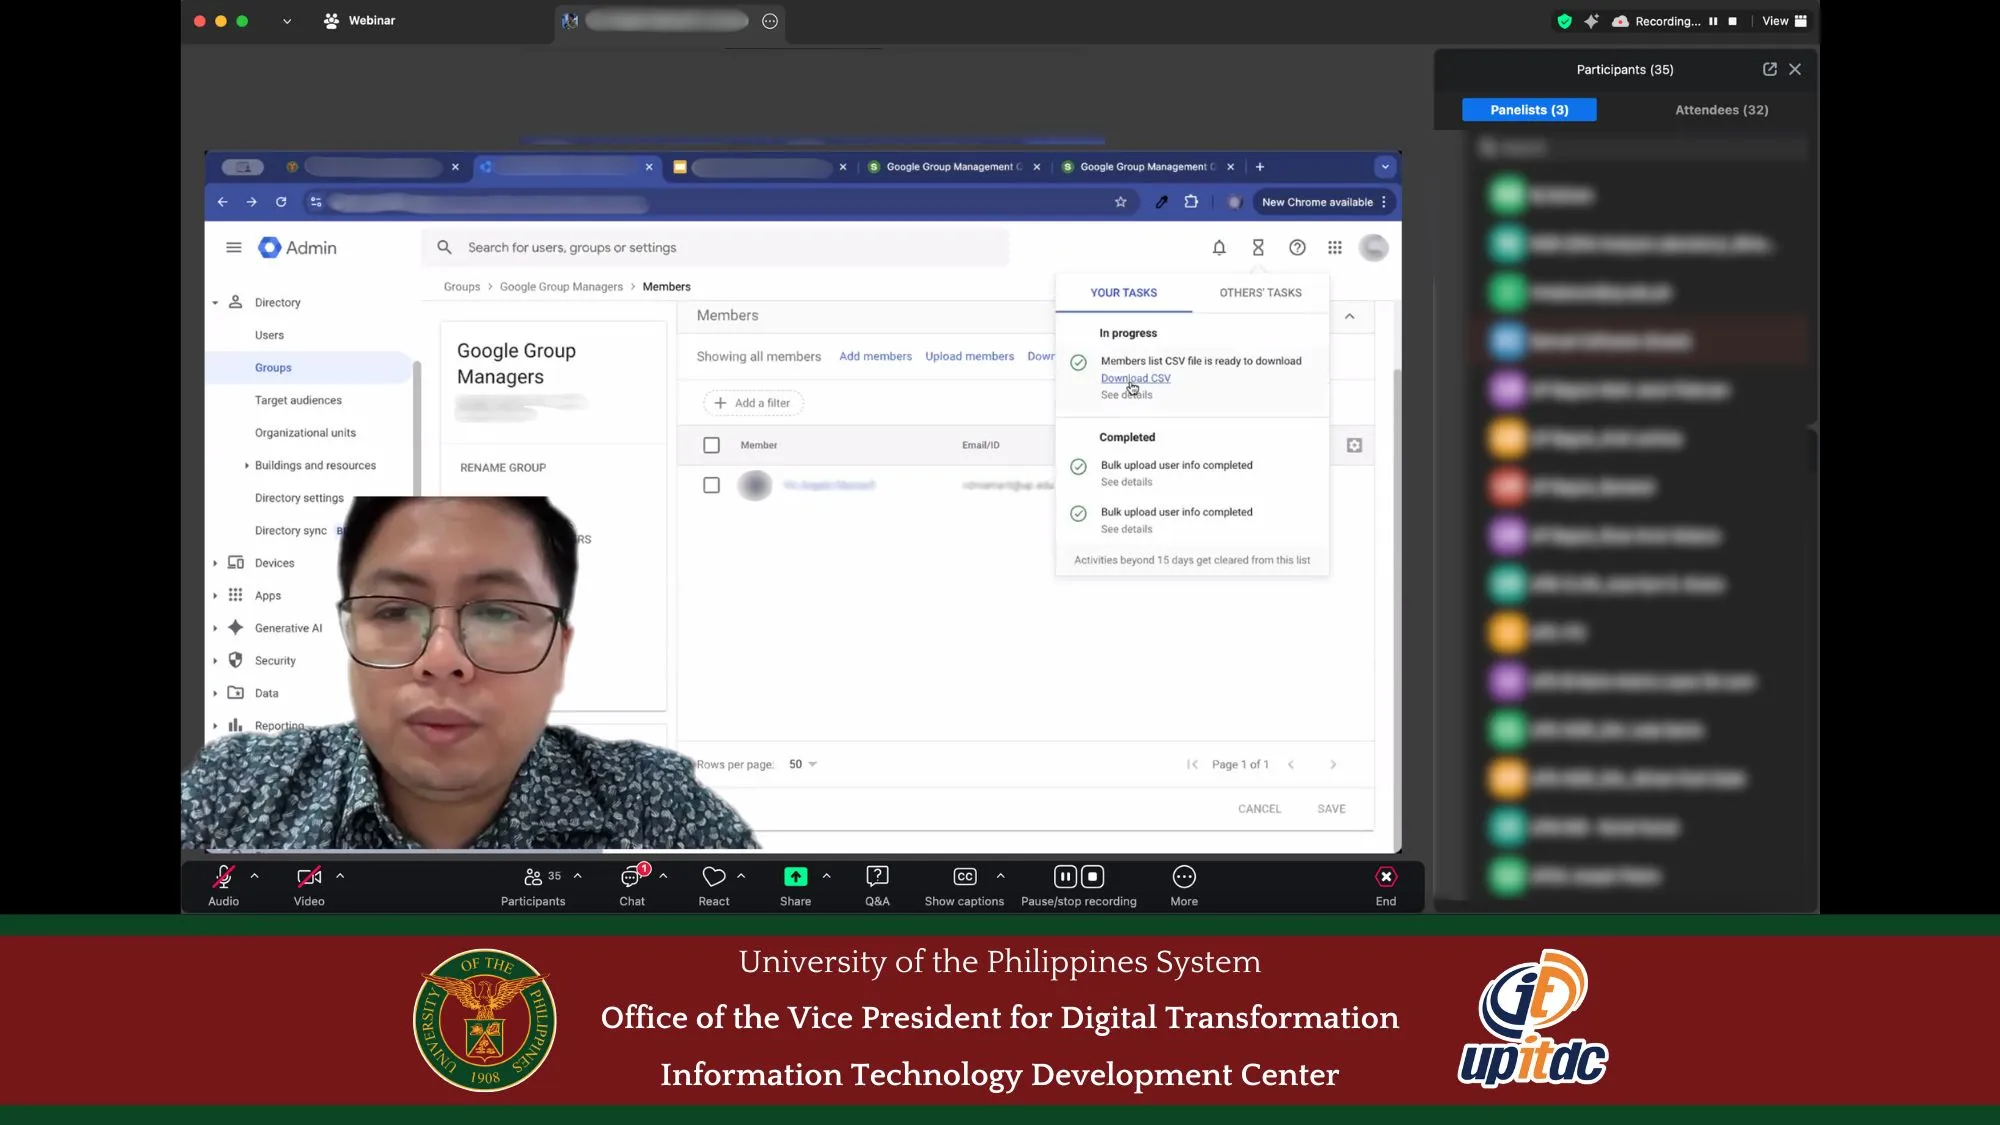The image size is (2000, 1125).
Task: Click the Google Admin logo
Action: point(297,247)
